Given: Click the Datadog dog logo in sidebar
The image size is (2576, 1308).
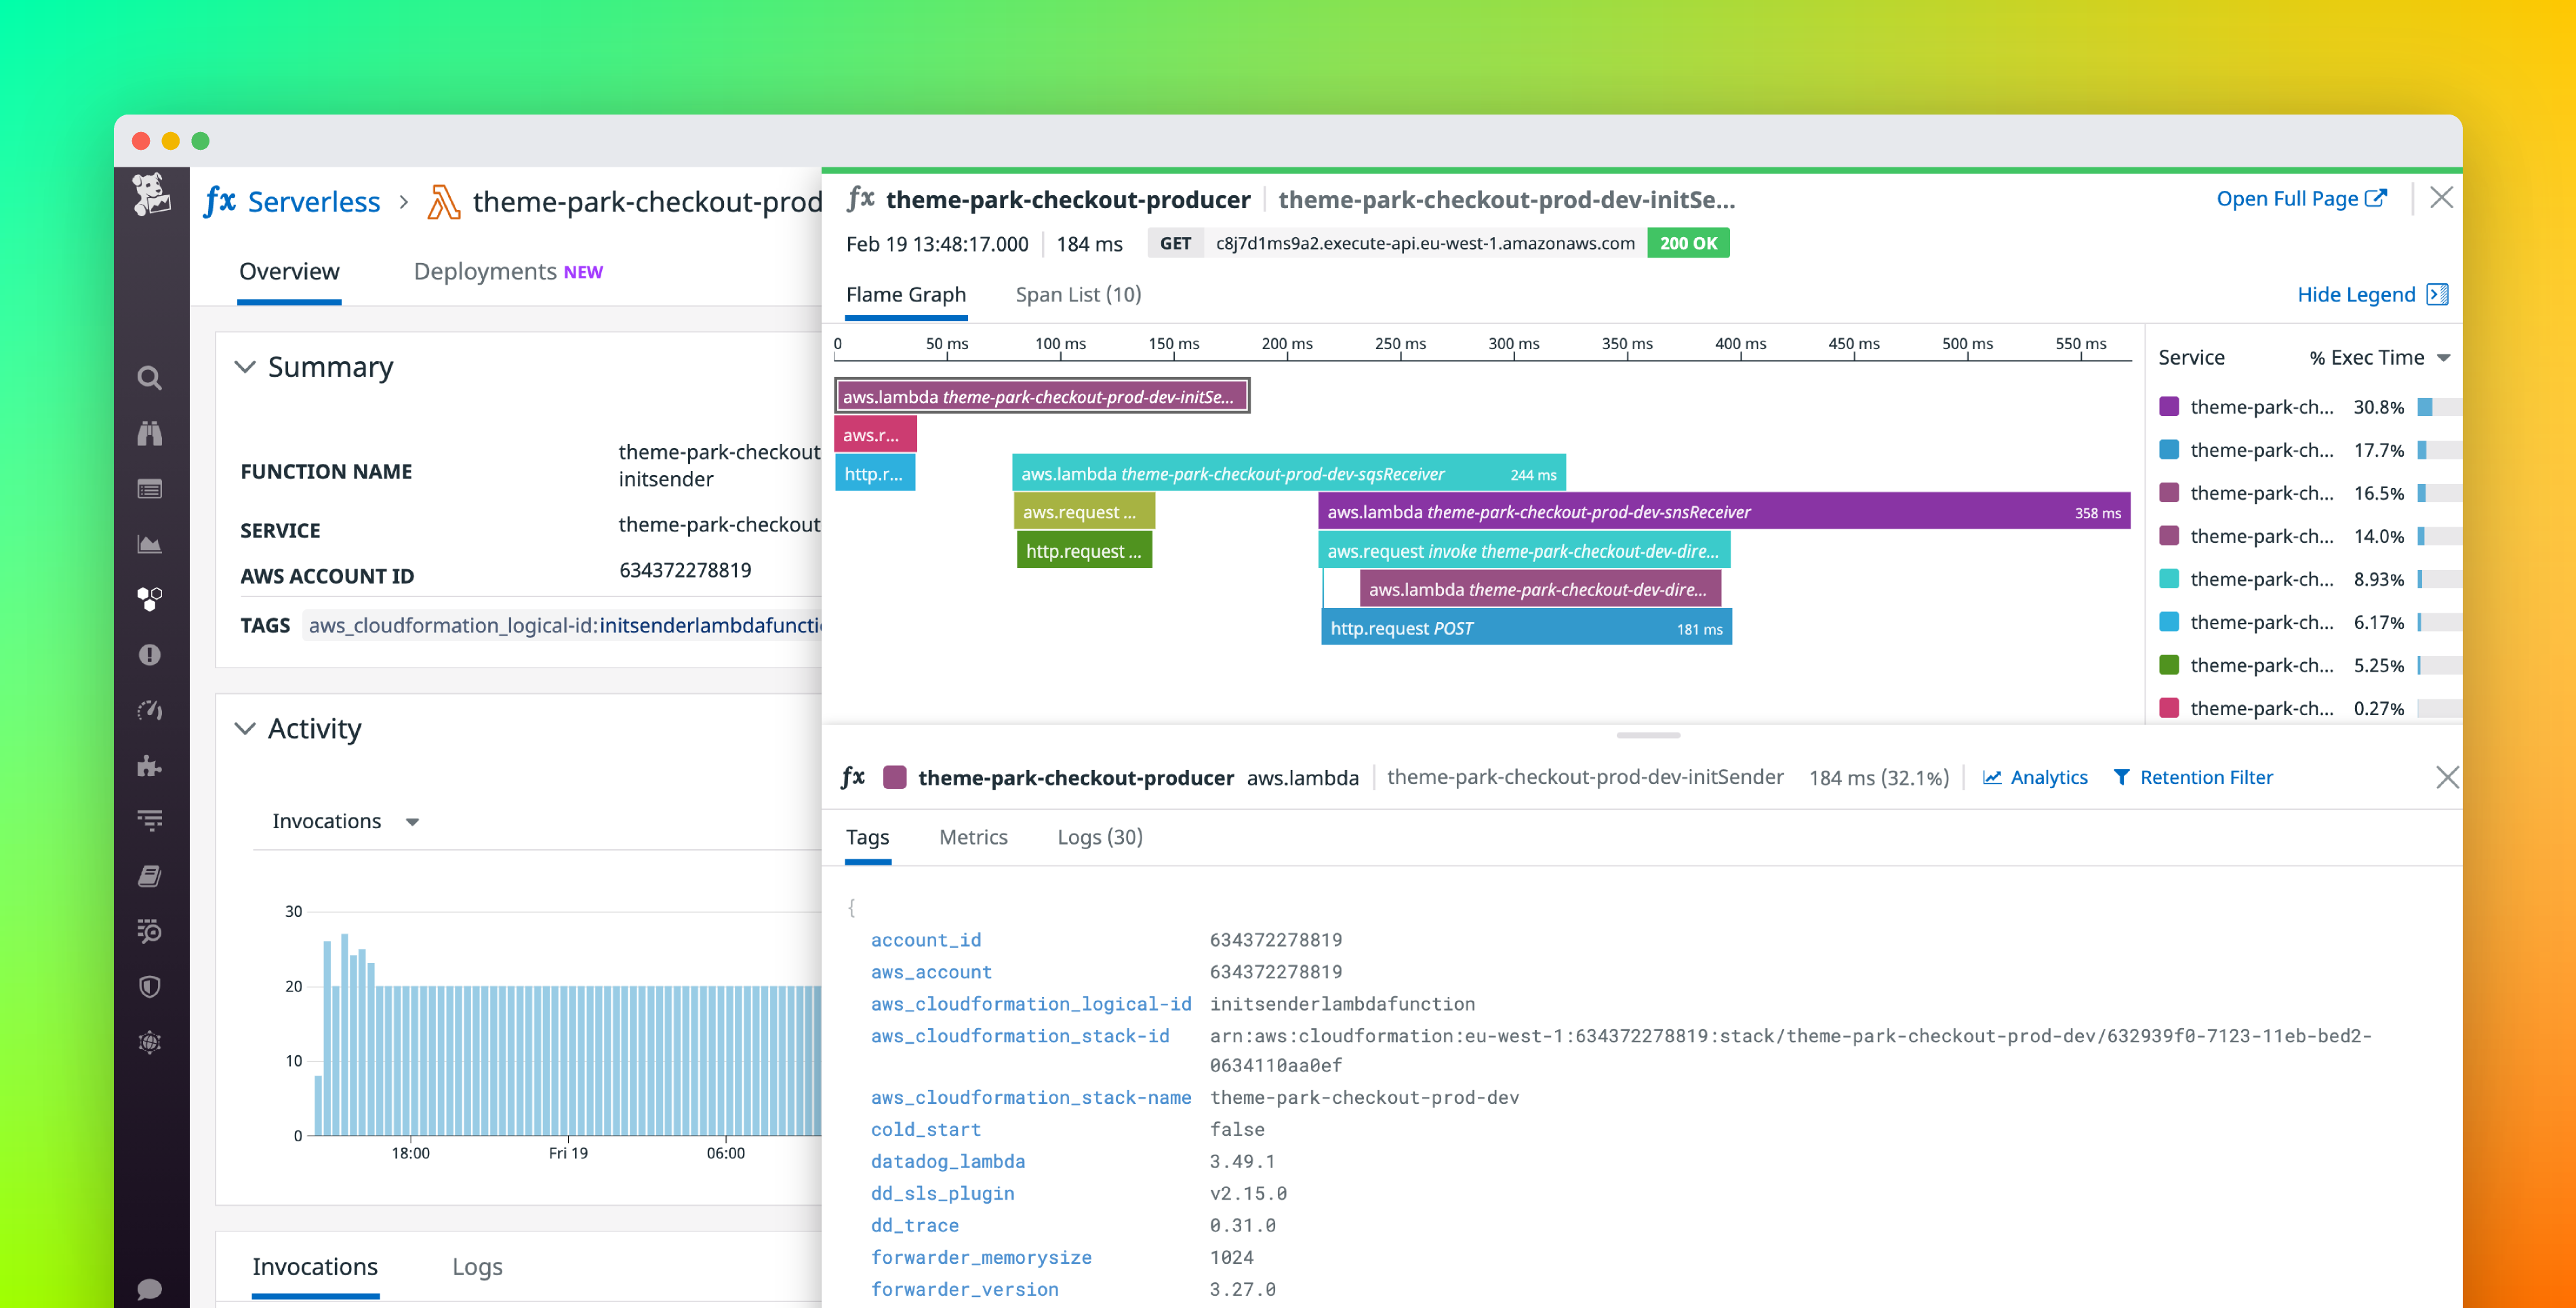Looking at the screenshot, I should click(x=151, y=193).
